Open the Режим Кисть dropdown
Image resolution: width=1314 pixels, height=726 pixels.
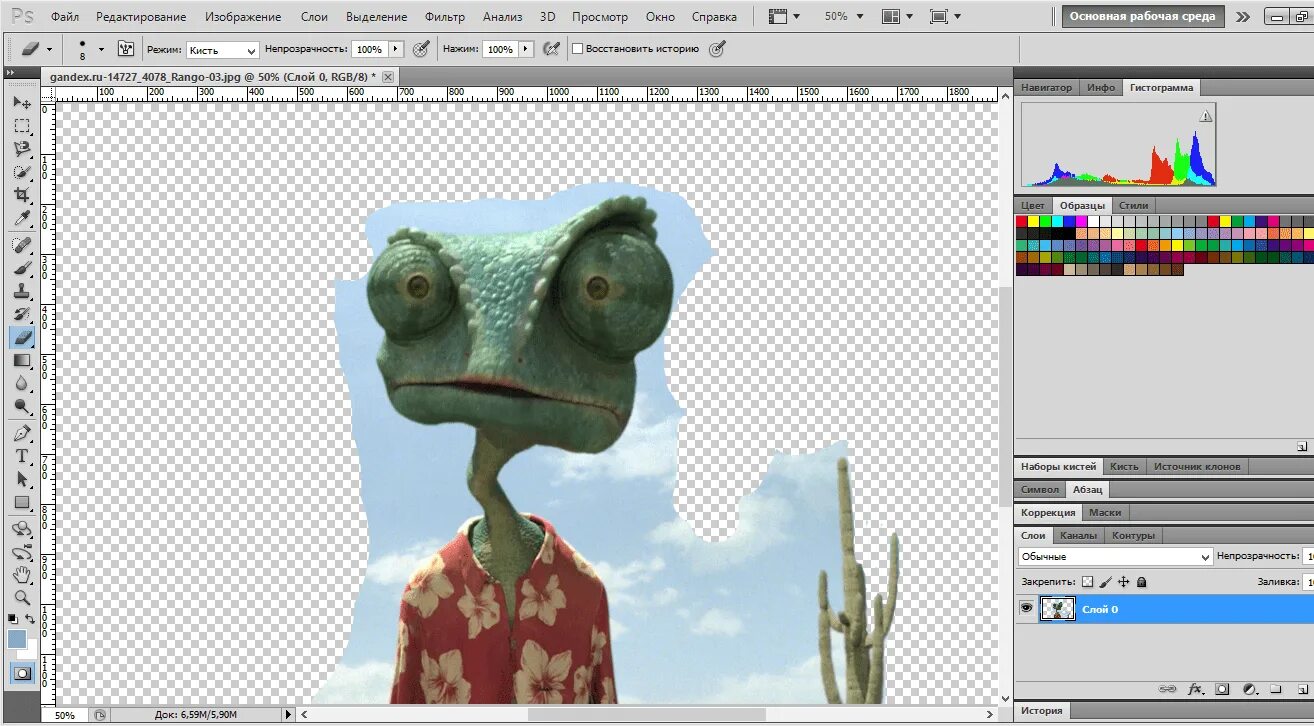[222, 49]
